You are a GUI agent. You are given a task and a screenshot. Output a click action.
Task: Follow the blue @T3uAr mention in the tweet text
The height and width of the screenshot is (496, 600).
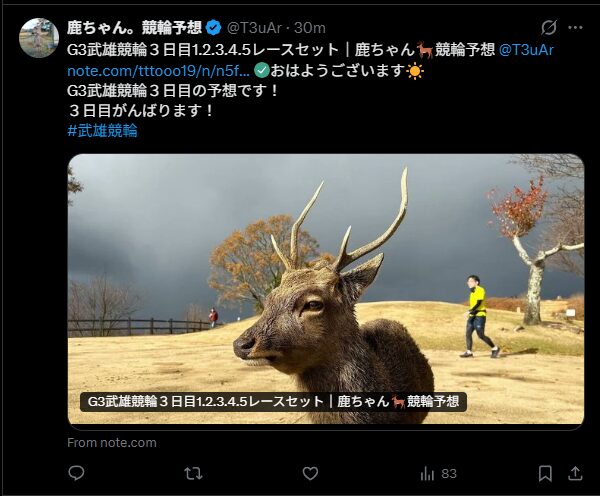[x=526, y=50]
